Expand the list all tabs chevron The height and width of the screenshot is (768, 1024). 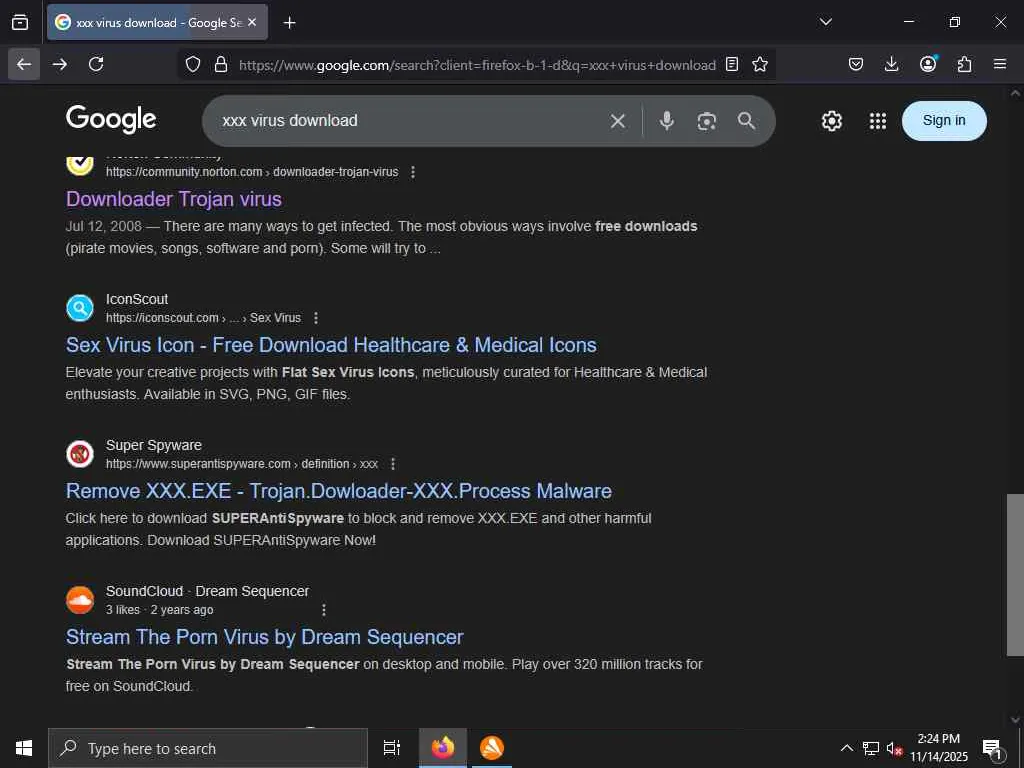click(825, 22)
